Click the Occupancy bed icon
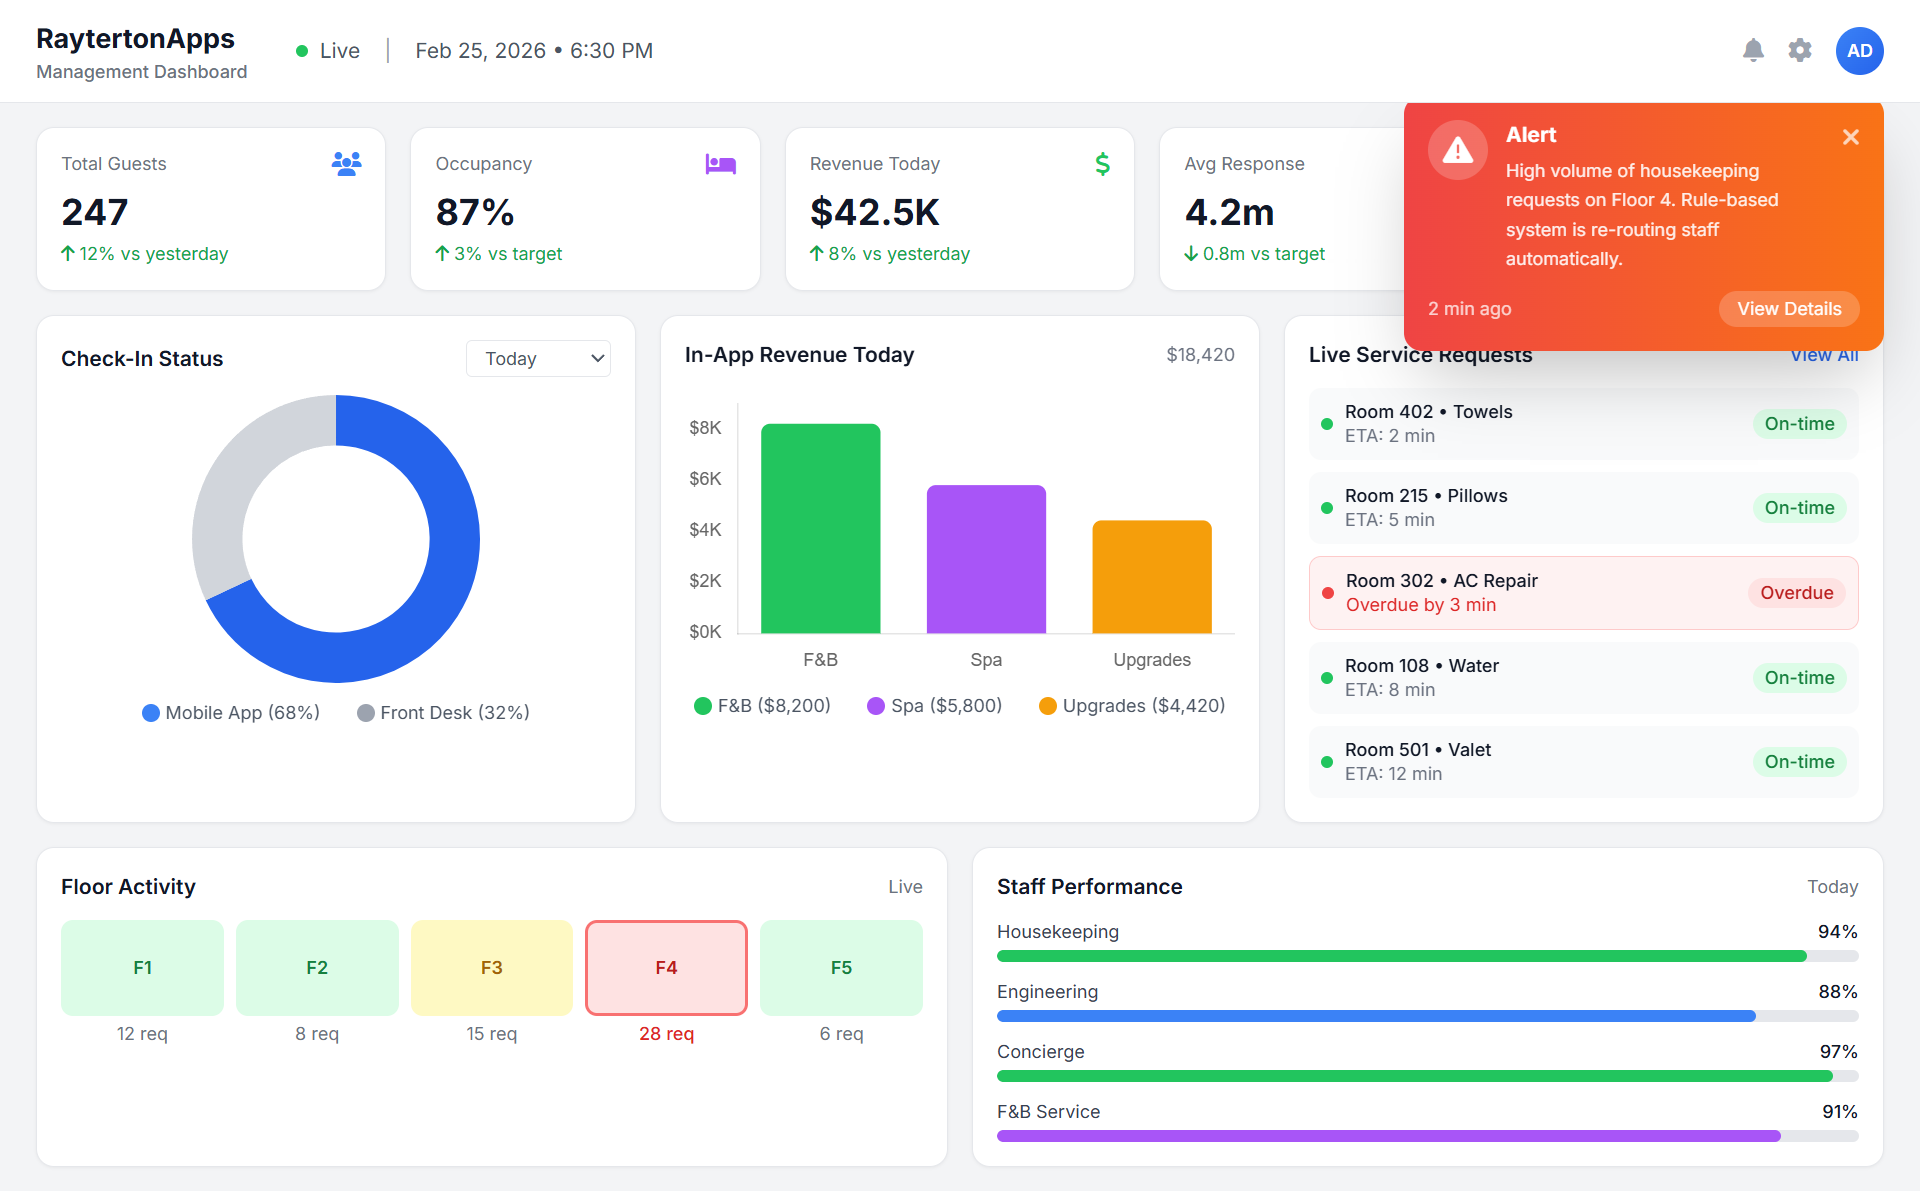 coord(720,164)
